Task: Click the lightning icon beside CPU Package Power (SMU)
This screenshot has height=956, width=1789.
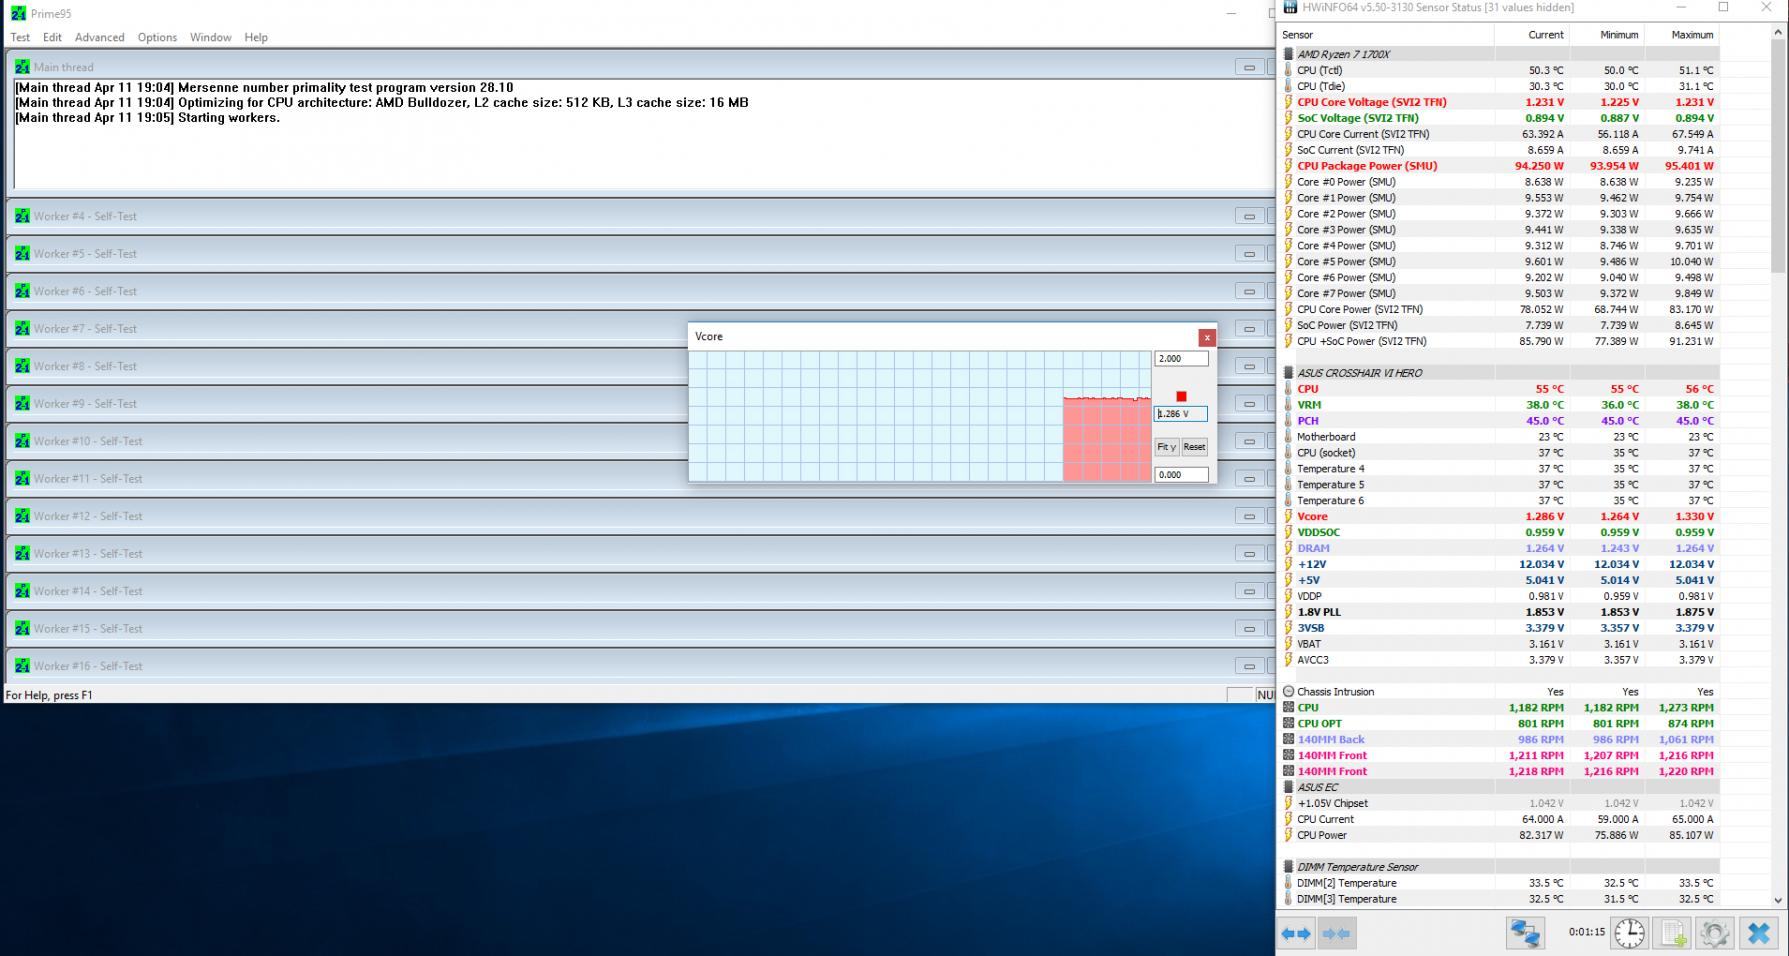Action: (x=1288, y=166)
